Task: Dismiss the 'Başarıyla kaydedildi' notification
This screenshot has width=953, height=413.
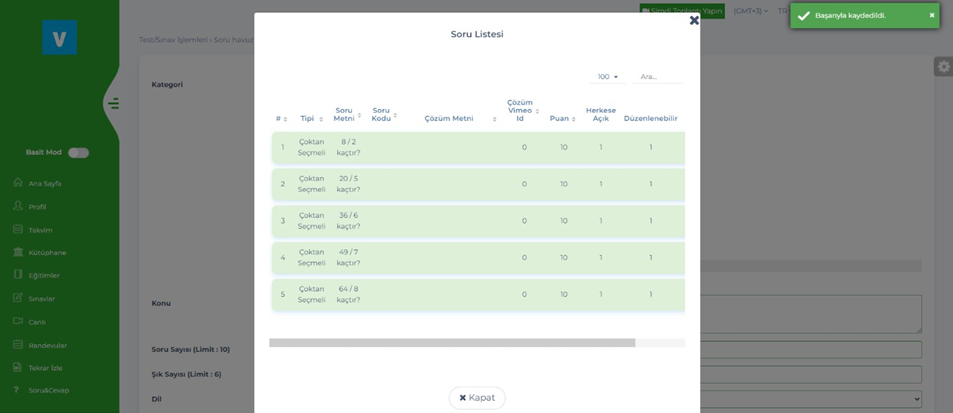Action: coord(931,15)
